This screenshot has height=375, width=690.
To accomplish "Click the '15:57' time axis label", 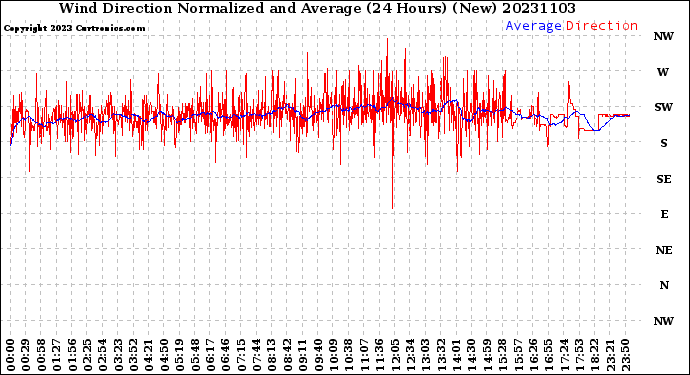I will [x=518, y=355].
